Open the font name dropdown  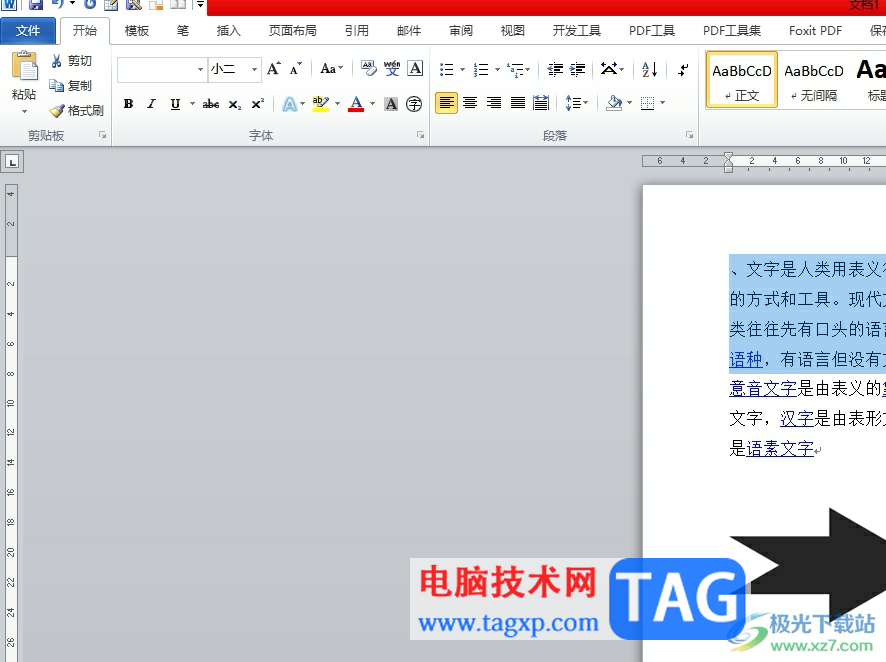tap(200, 69)
